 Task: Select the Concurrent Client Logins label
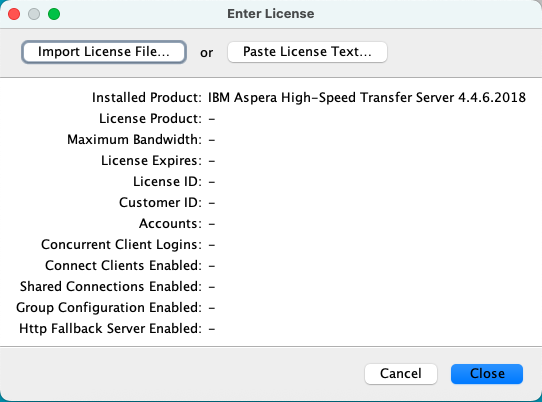(121, 245)
